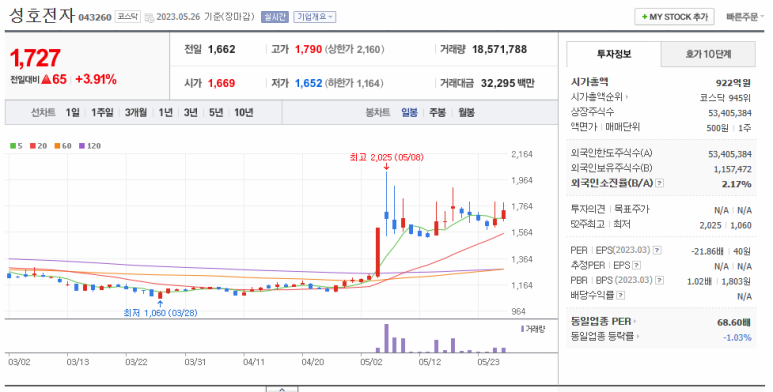Open 동일업종 PER link
Screen dimensions: 773x392
pyautogui.click(x=603, y=321)
